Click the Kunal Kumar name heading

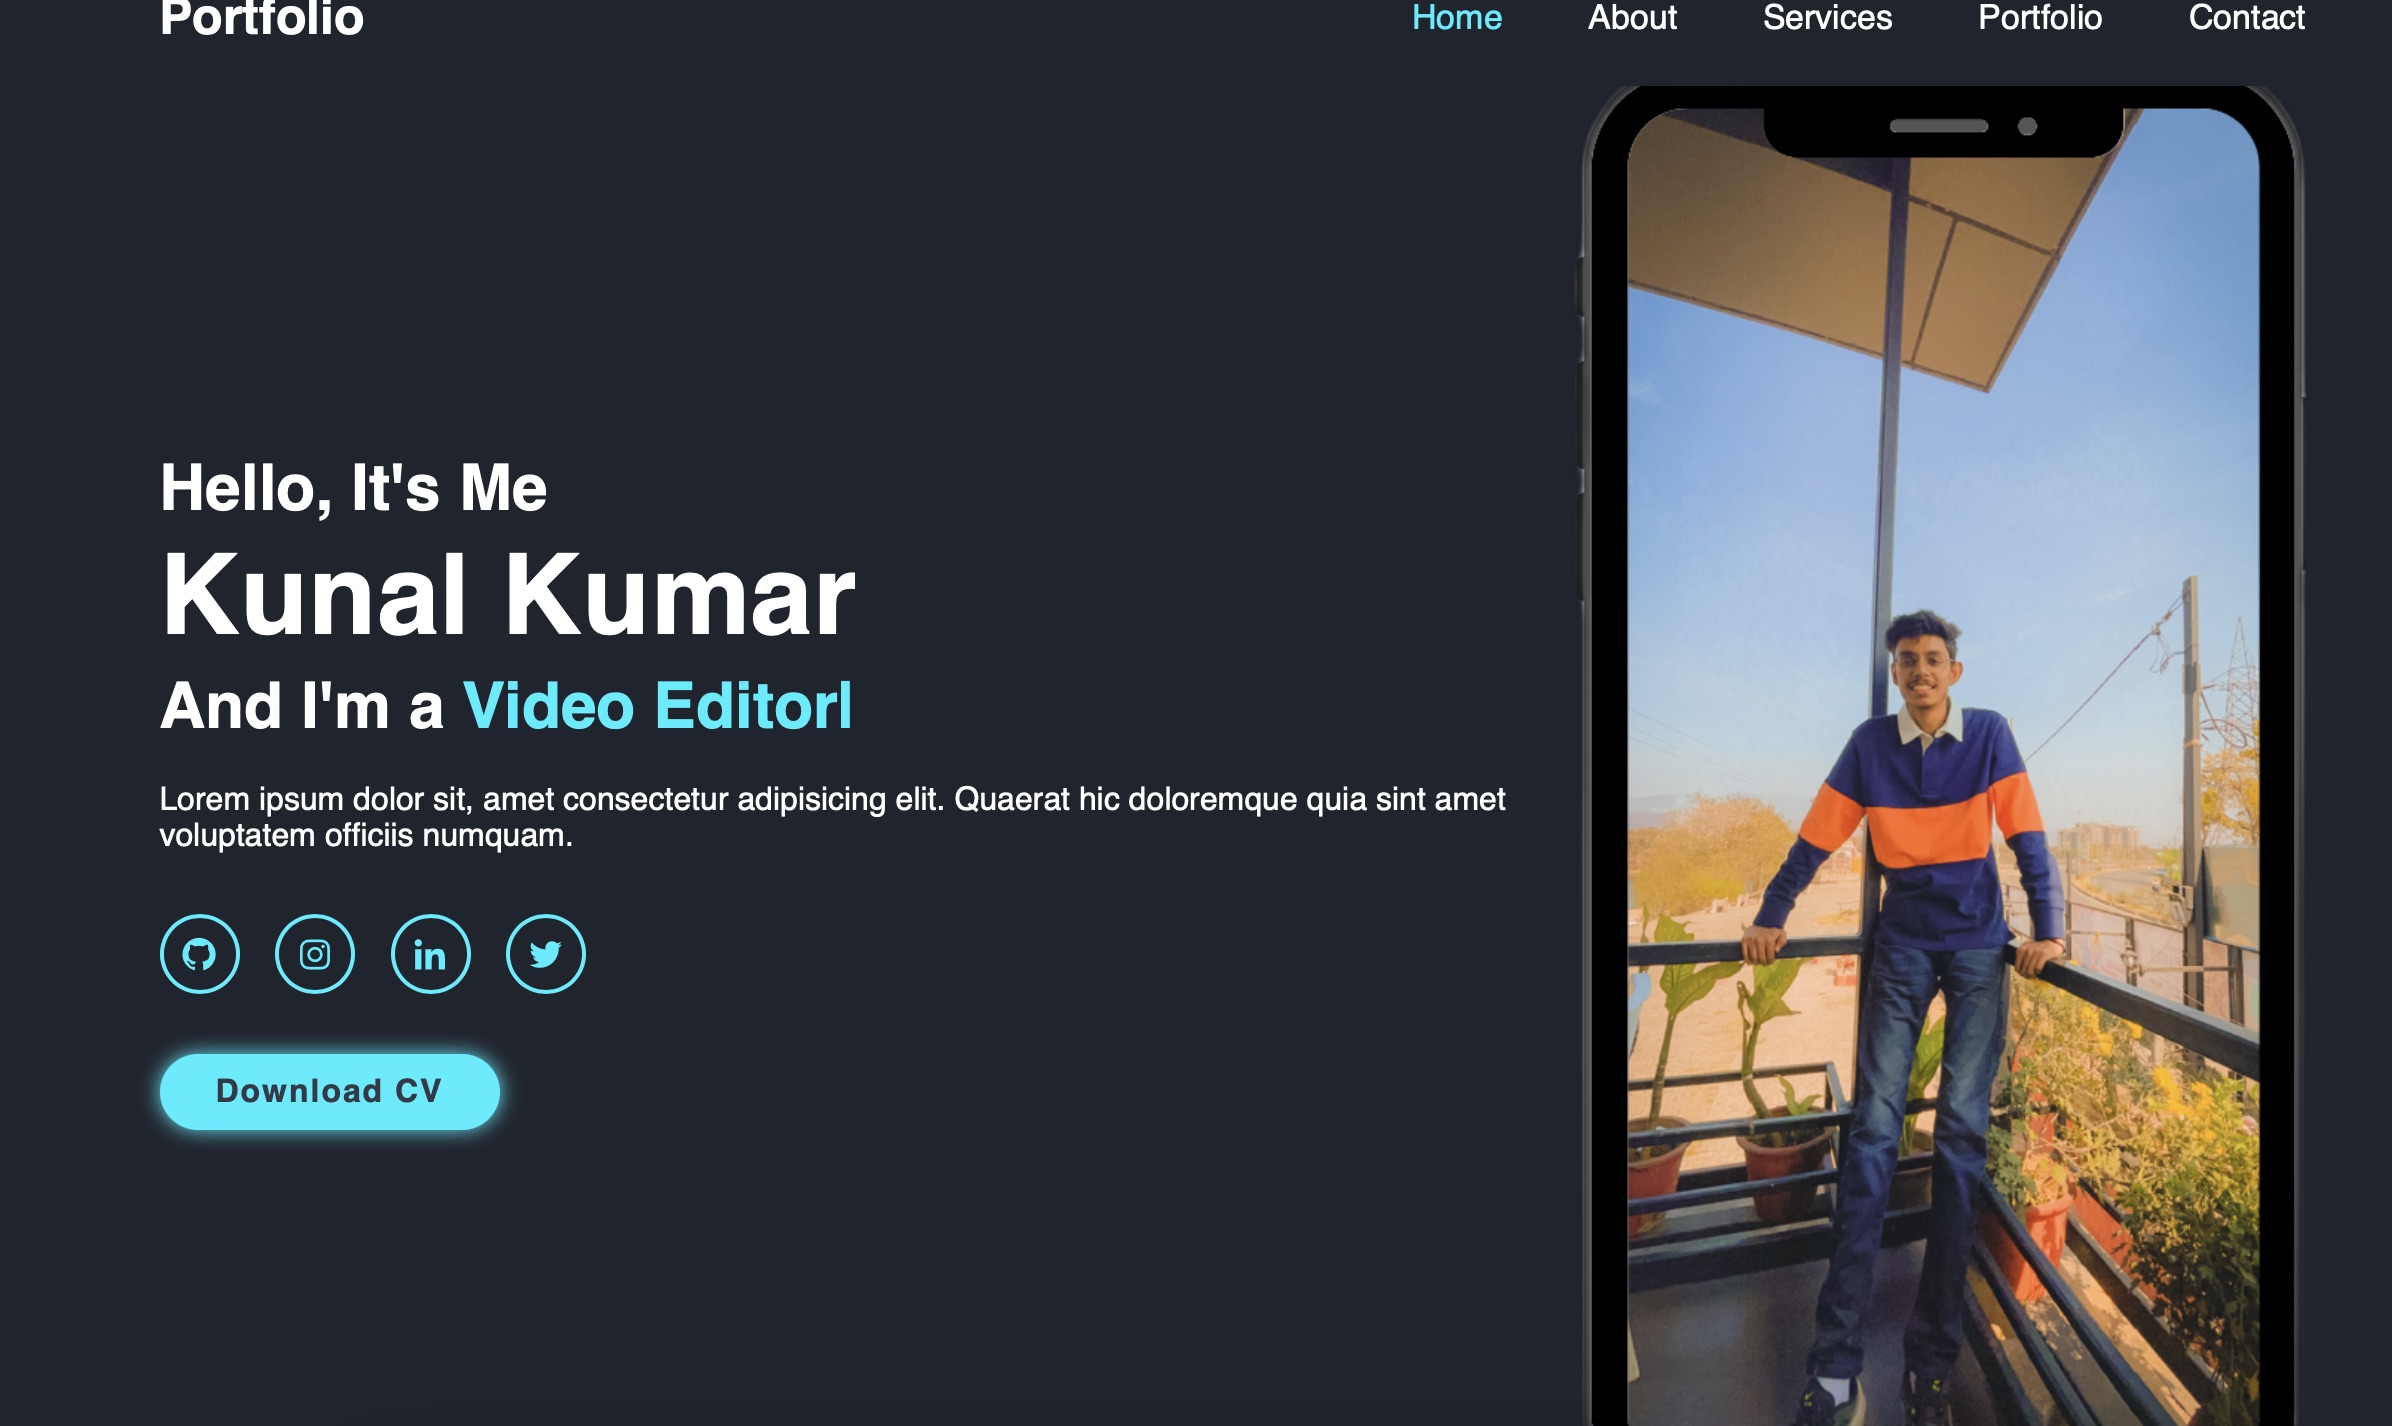(x=508, y=595)
